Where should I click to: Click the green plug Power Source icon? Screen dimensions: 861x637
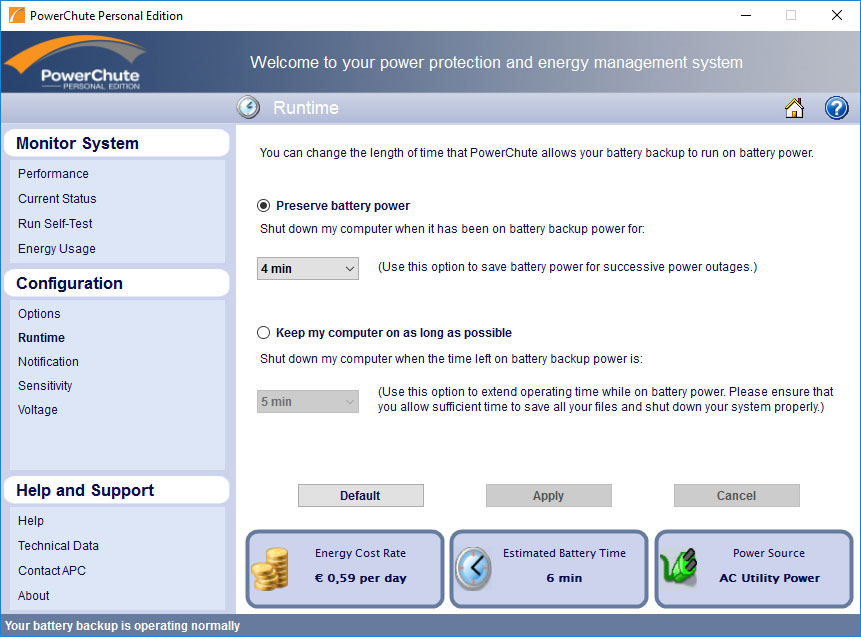pyautogui.click(x=679, y=567)
